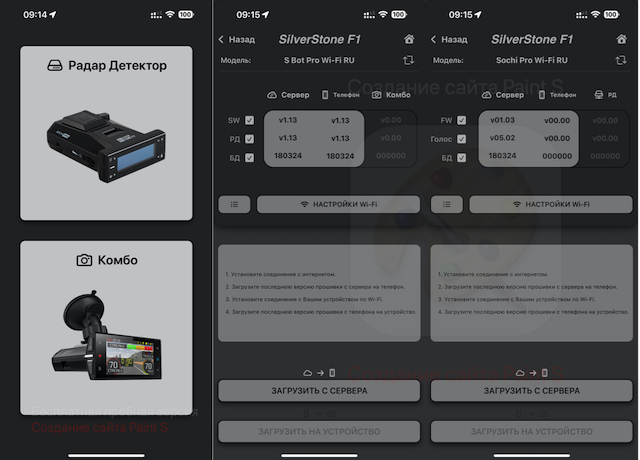The width and height of the screenshot is (640, 460).
Task: Tap home icon on S Bot Pro screen
Action: [x=409, y=39]
